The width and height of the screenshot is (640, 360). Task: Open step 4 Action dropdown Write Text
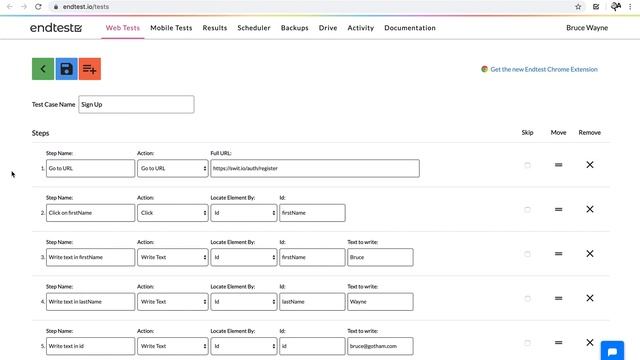pos(173,302)
